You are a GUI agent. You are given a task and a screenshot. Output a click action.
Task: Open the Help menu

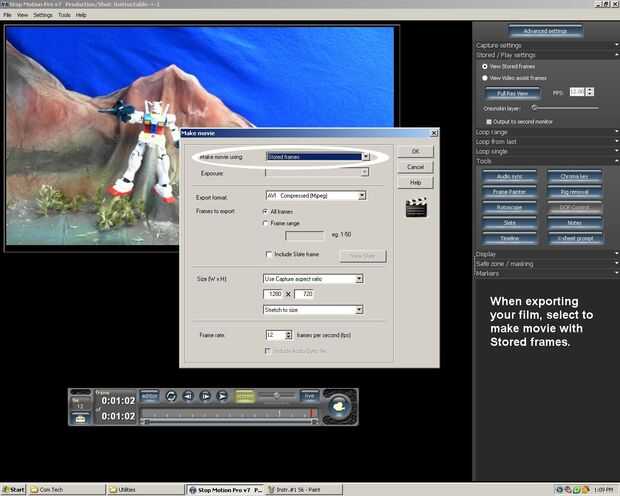(x=81, y=15)
